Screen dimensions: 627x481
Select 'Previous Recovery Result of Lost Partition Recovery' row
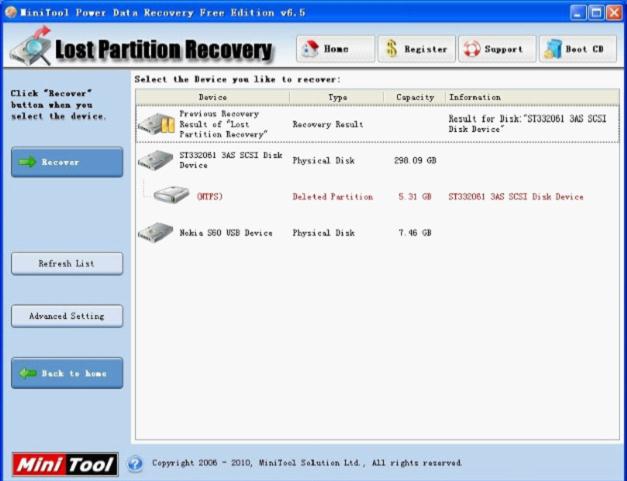[x=377, y=124]
